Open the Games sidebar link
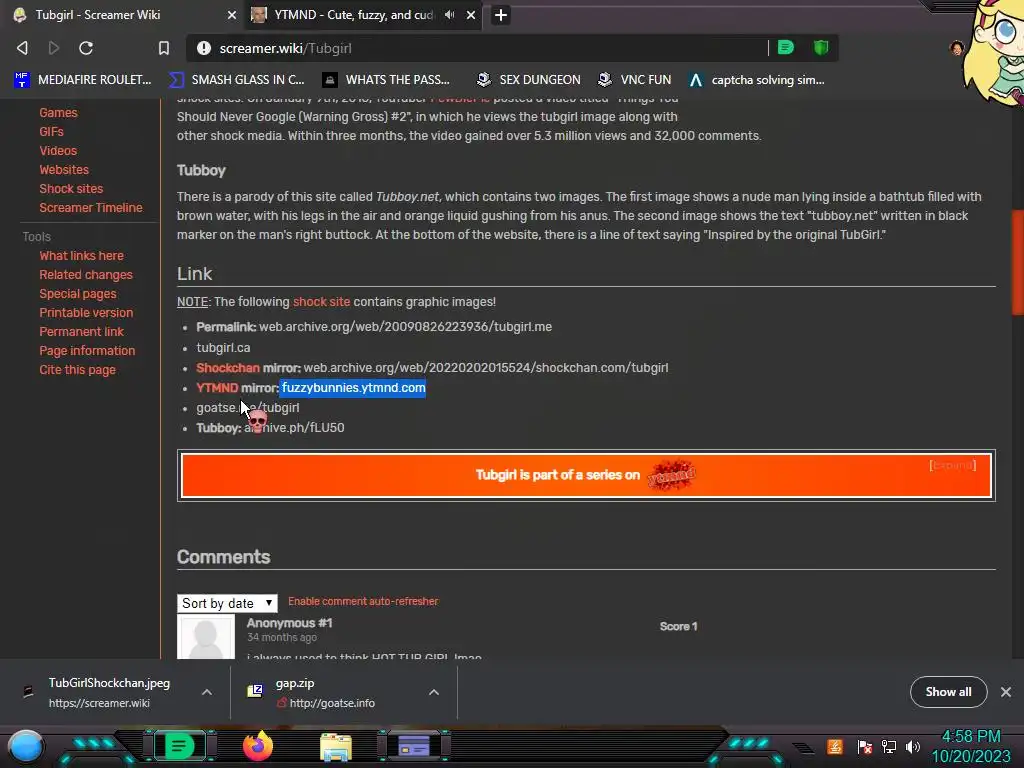Screen dimensions: 1024x768 click(58, 112)
